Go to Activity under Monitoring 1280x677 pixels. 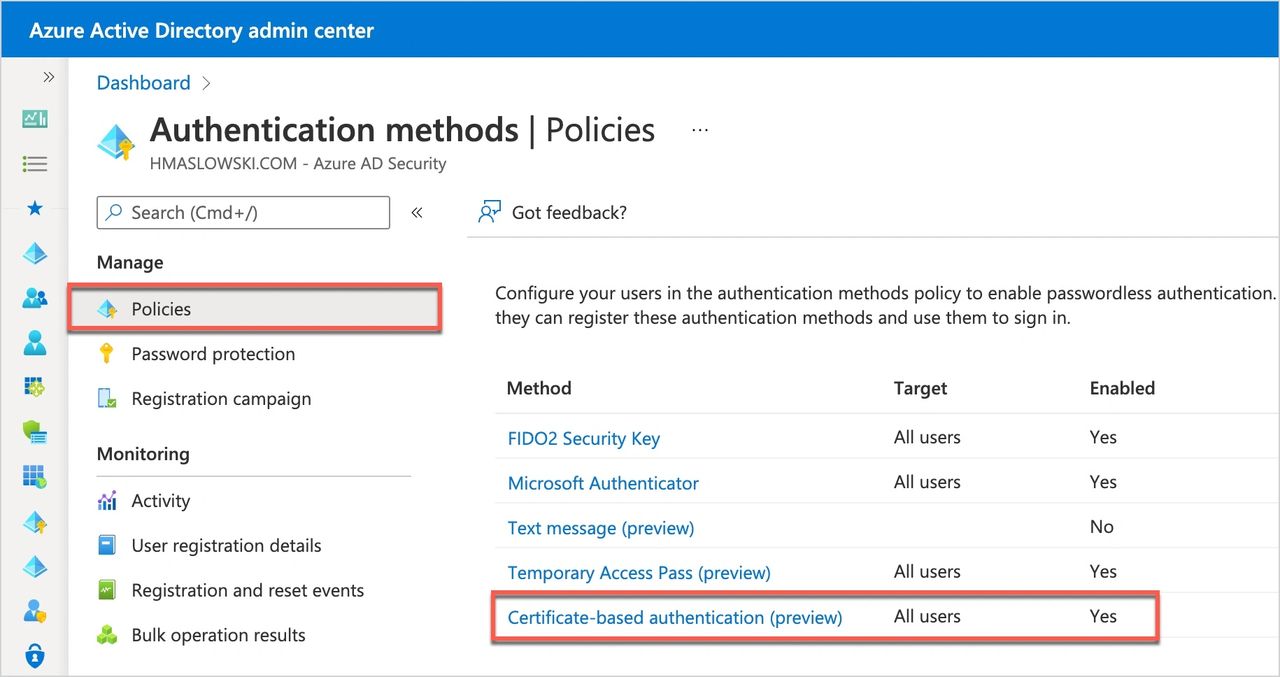tap(160, 501)
